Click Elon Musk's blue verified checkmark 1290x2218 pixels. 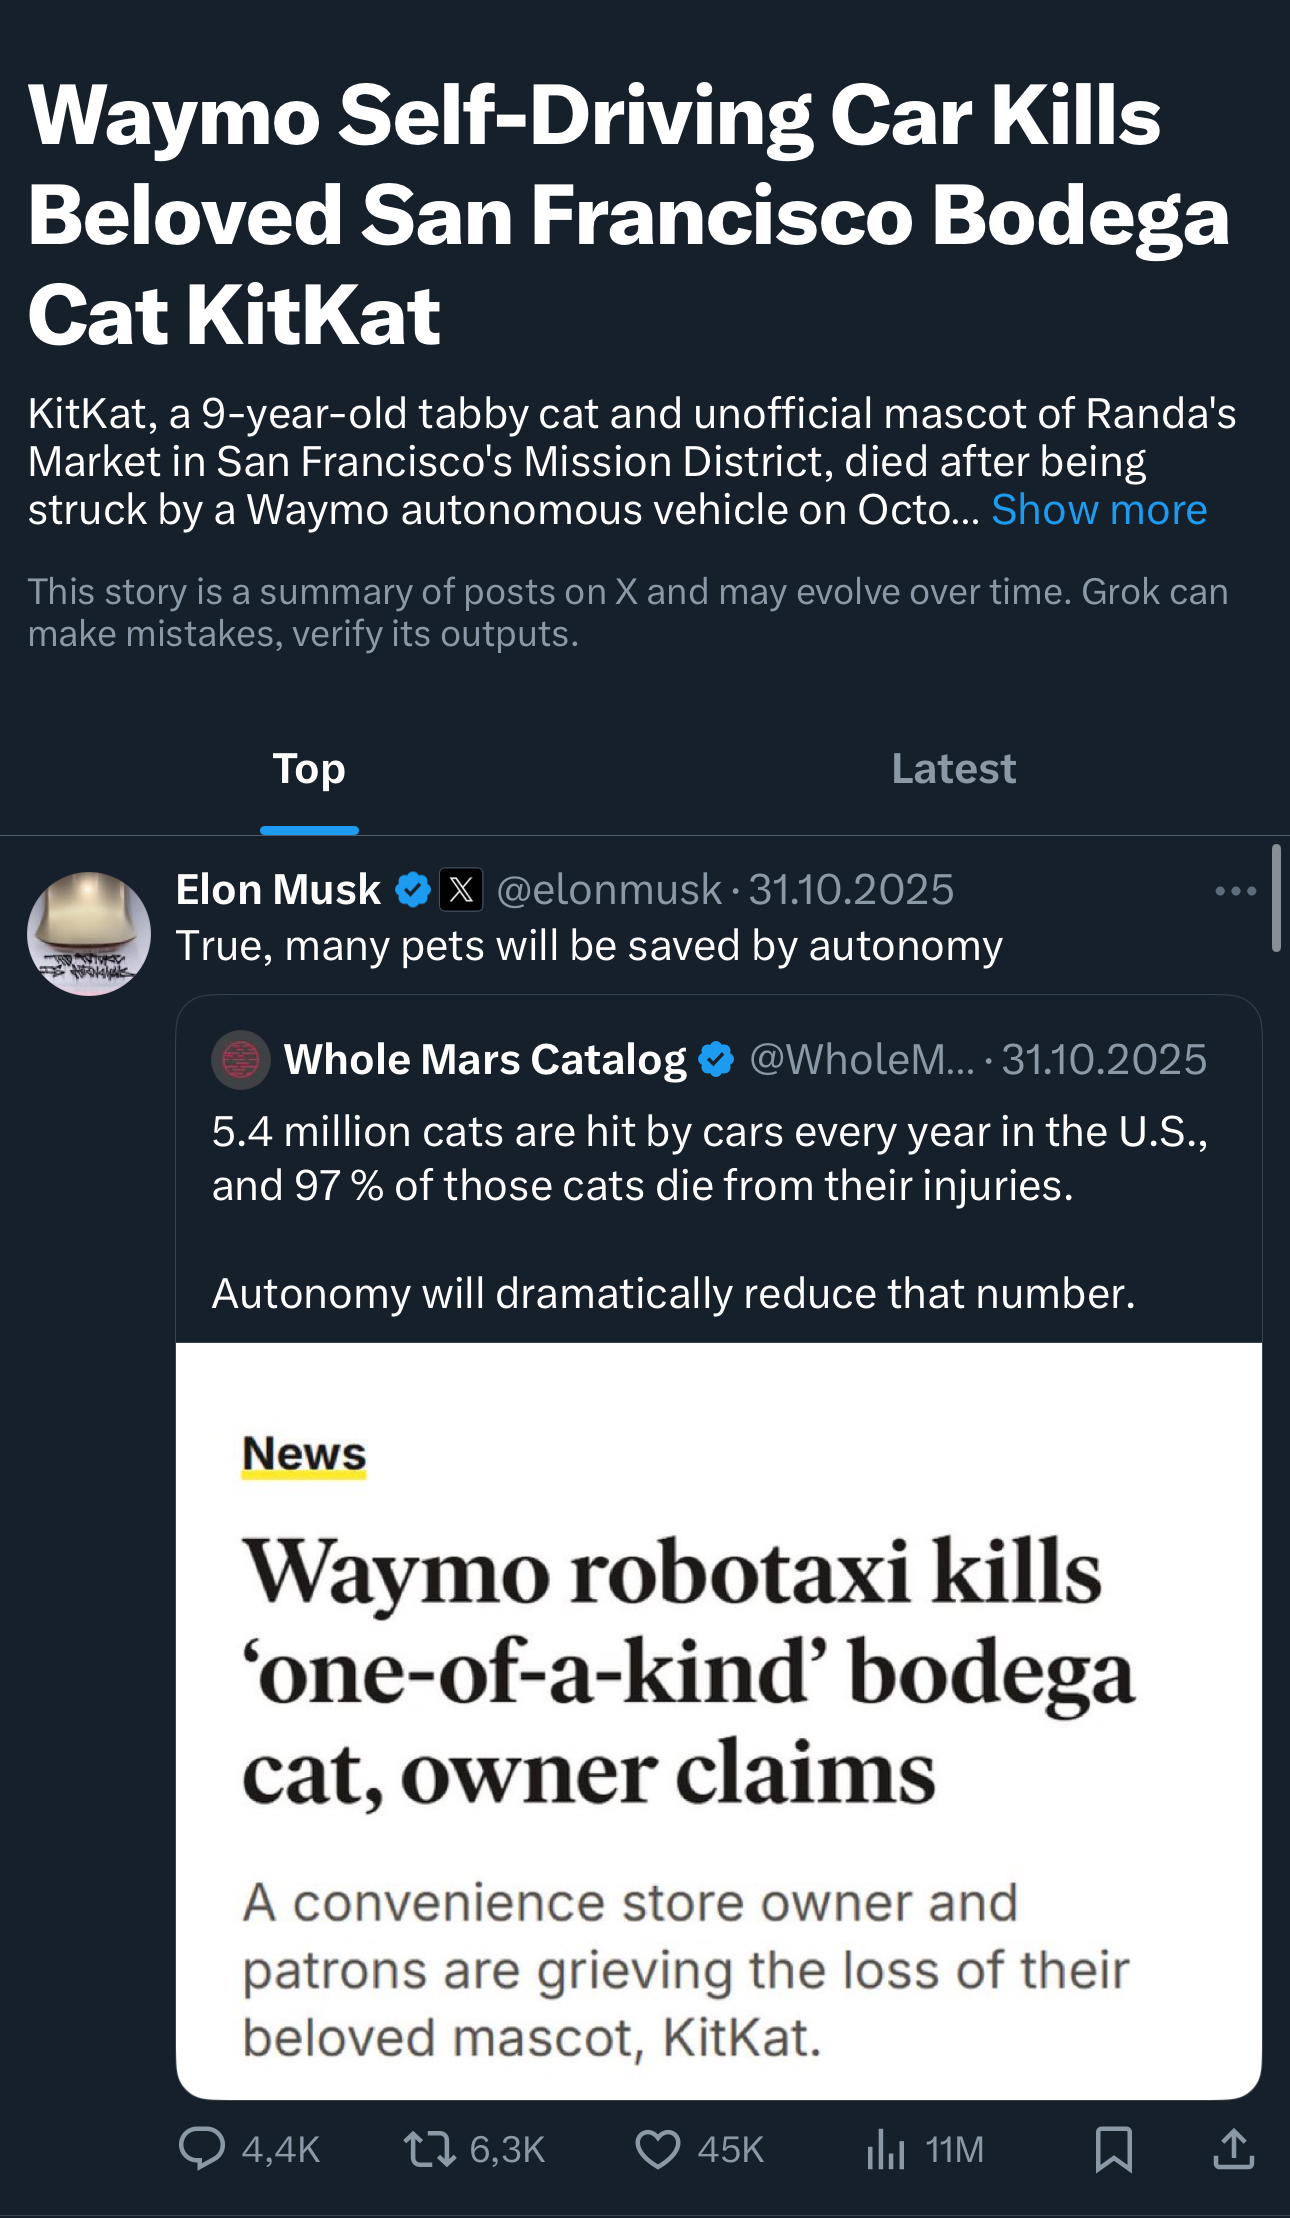click(413, 889)
